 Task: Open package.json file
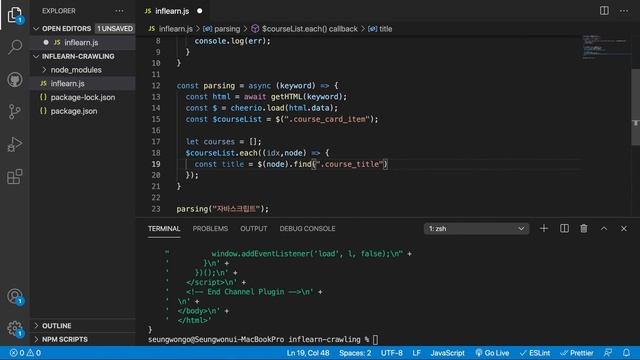point(74,111)
